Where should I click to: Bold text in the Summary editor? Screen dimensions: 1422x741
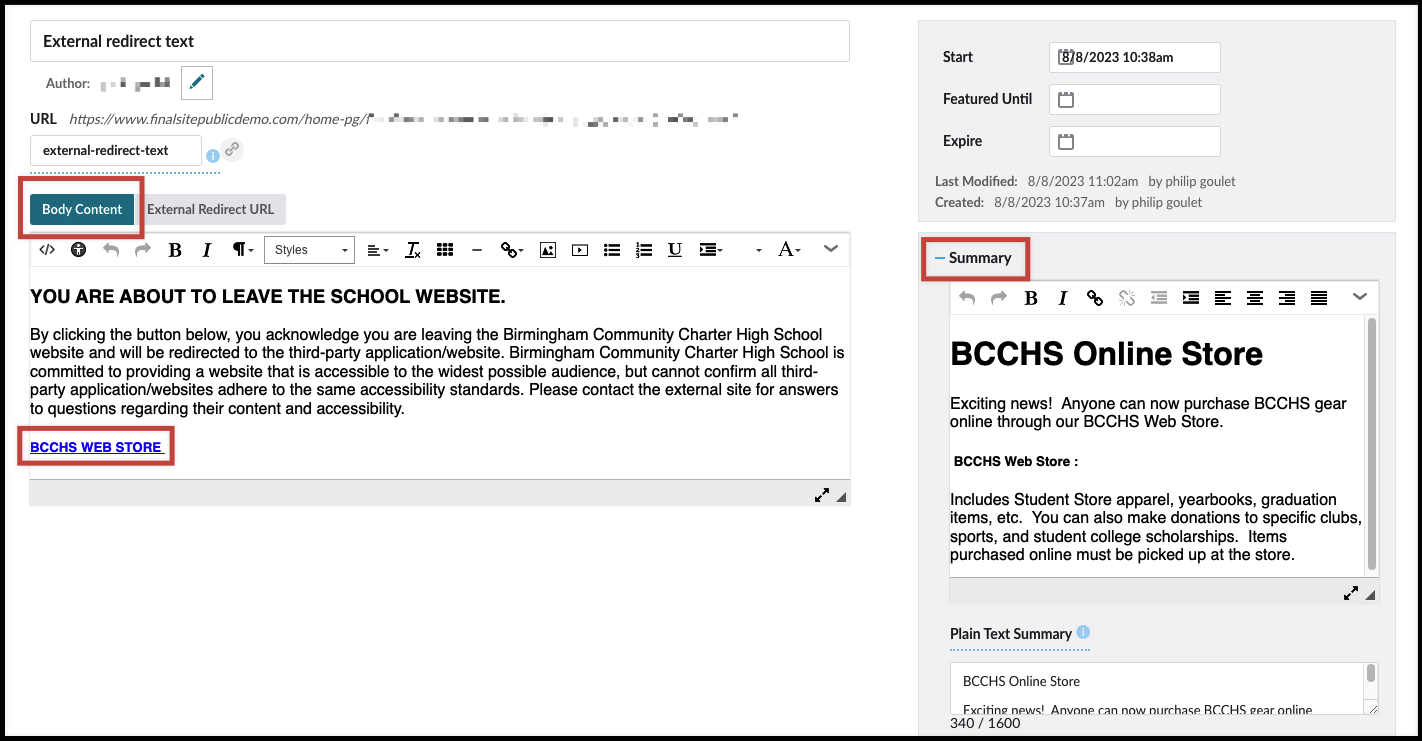click(x=1031, y=298)
